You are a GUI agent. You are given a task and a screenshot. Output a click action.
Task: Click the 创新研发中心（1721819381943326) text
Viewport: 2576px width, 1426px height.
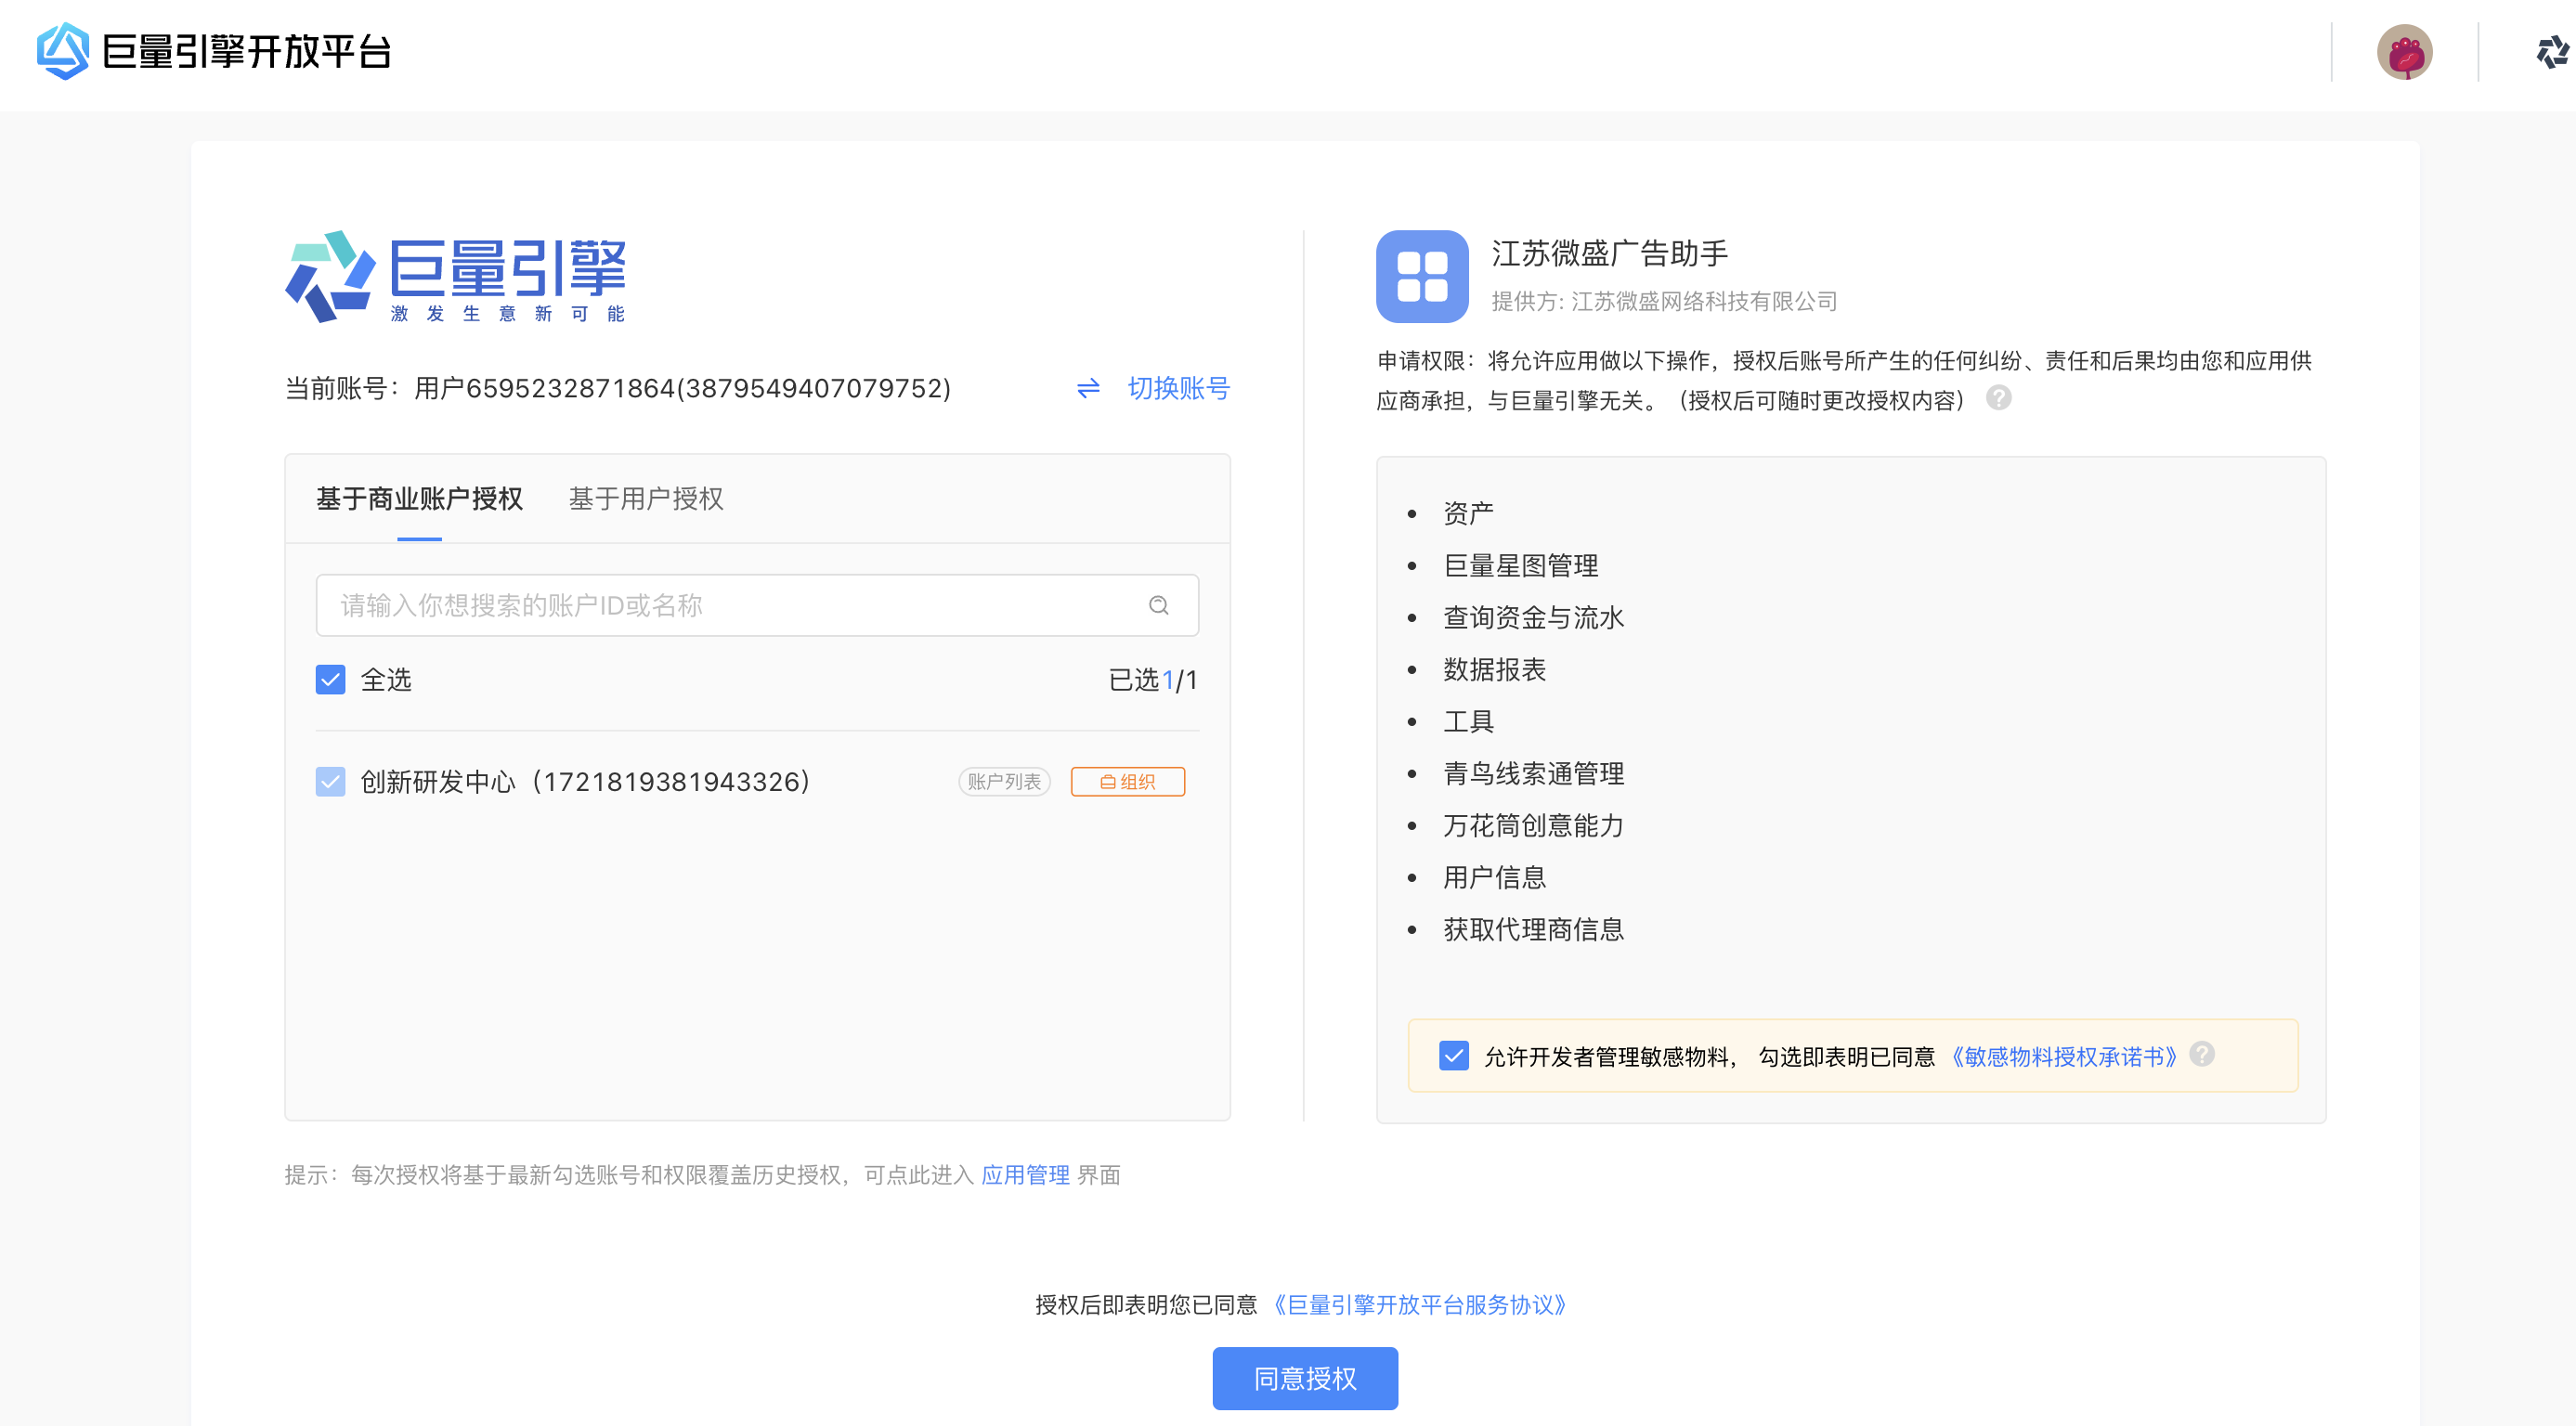click(x=585, y=782)
